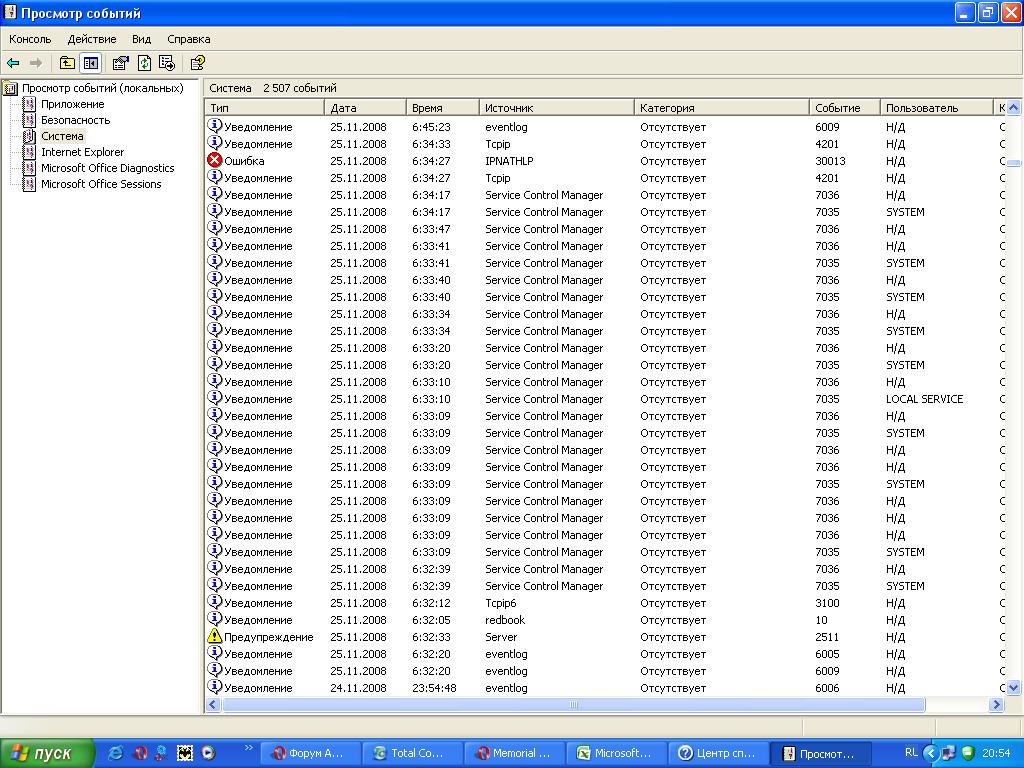
Task: Select the IPNATHLP error event row
Action: click(x=509, y=161)
